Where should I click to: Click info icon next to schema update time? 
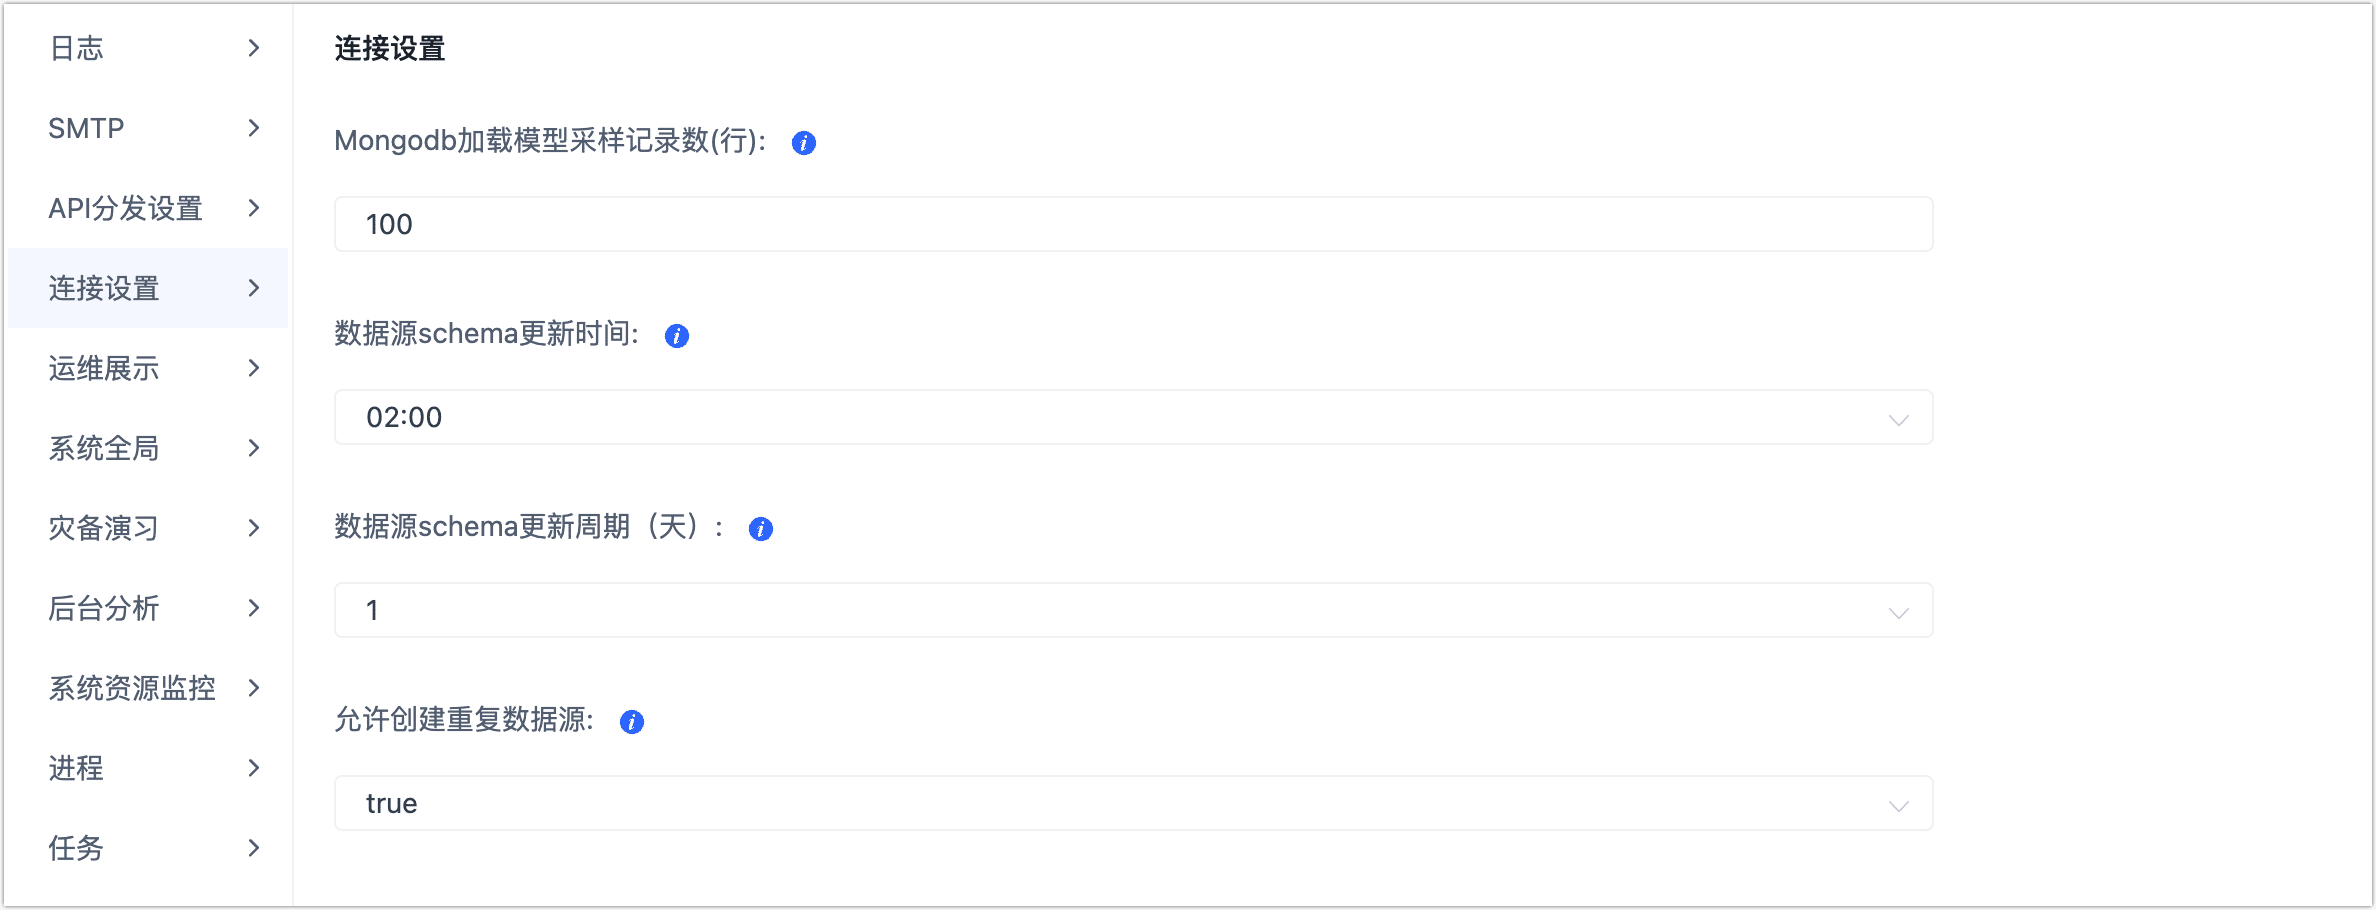point(677,336)
